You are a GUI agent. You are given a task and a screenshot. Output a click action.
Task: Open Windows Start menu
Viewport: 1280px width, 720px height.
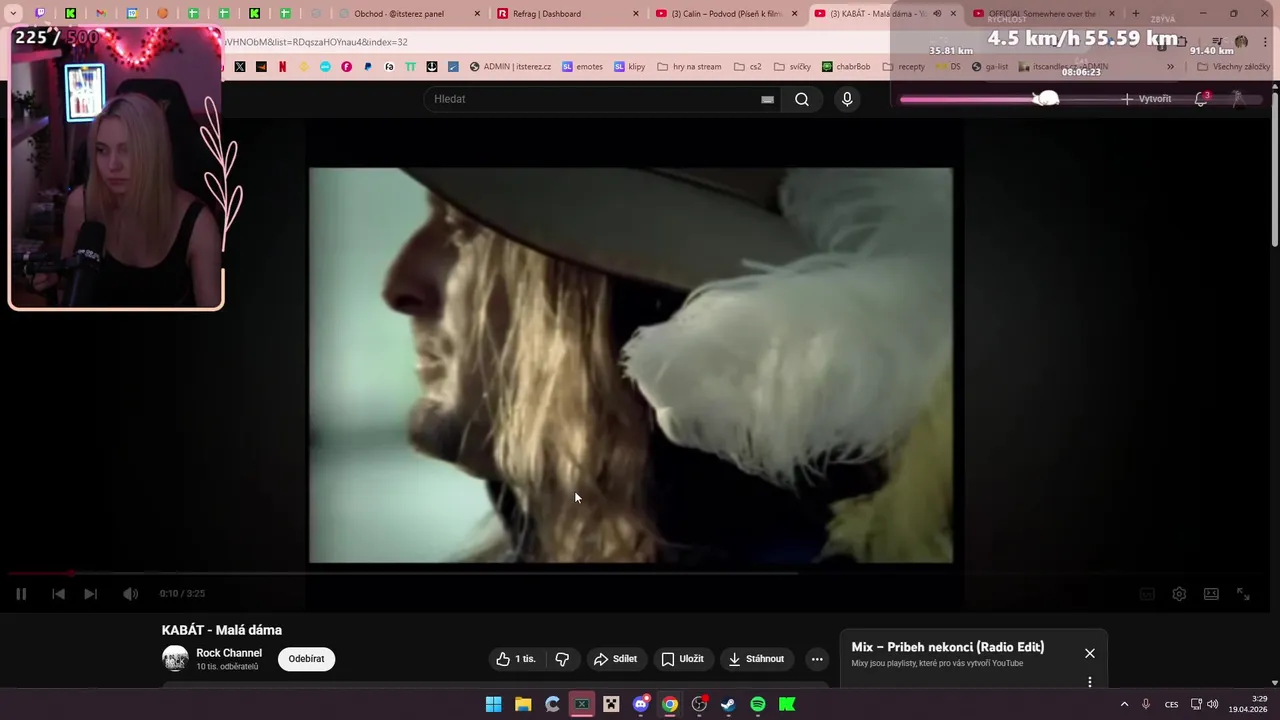click(493, 704)
